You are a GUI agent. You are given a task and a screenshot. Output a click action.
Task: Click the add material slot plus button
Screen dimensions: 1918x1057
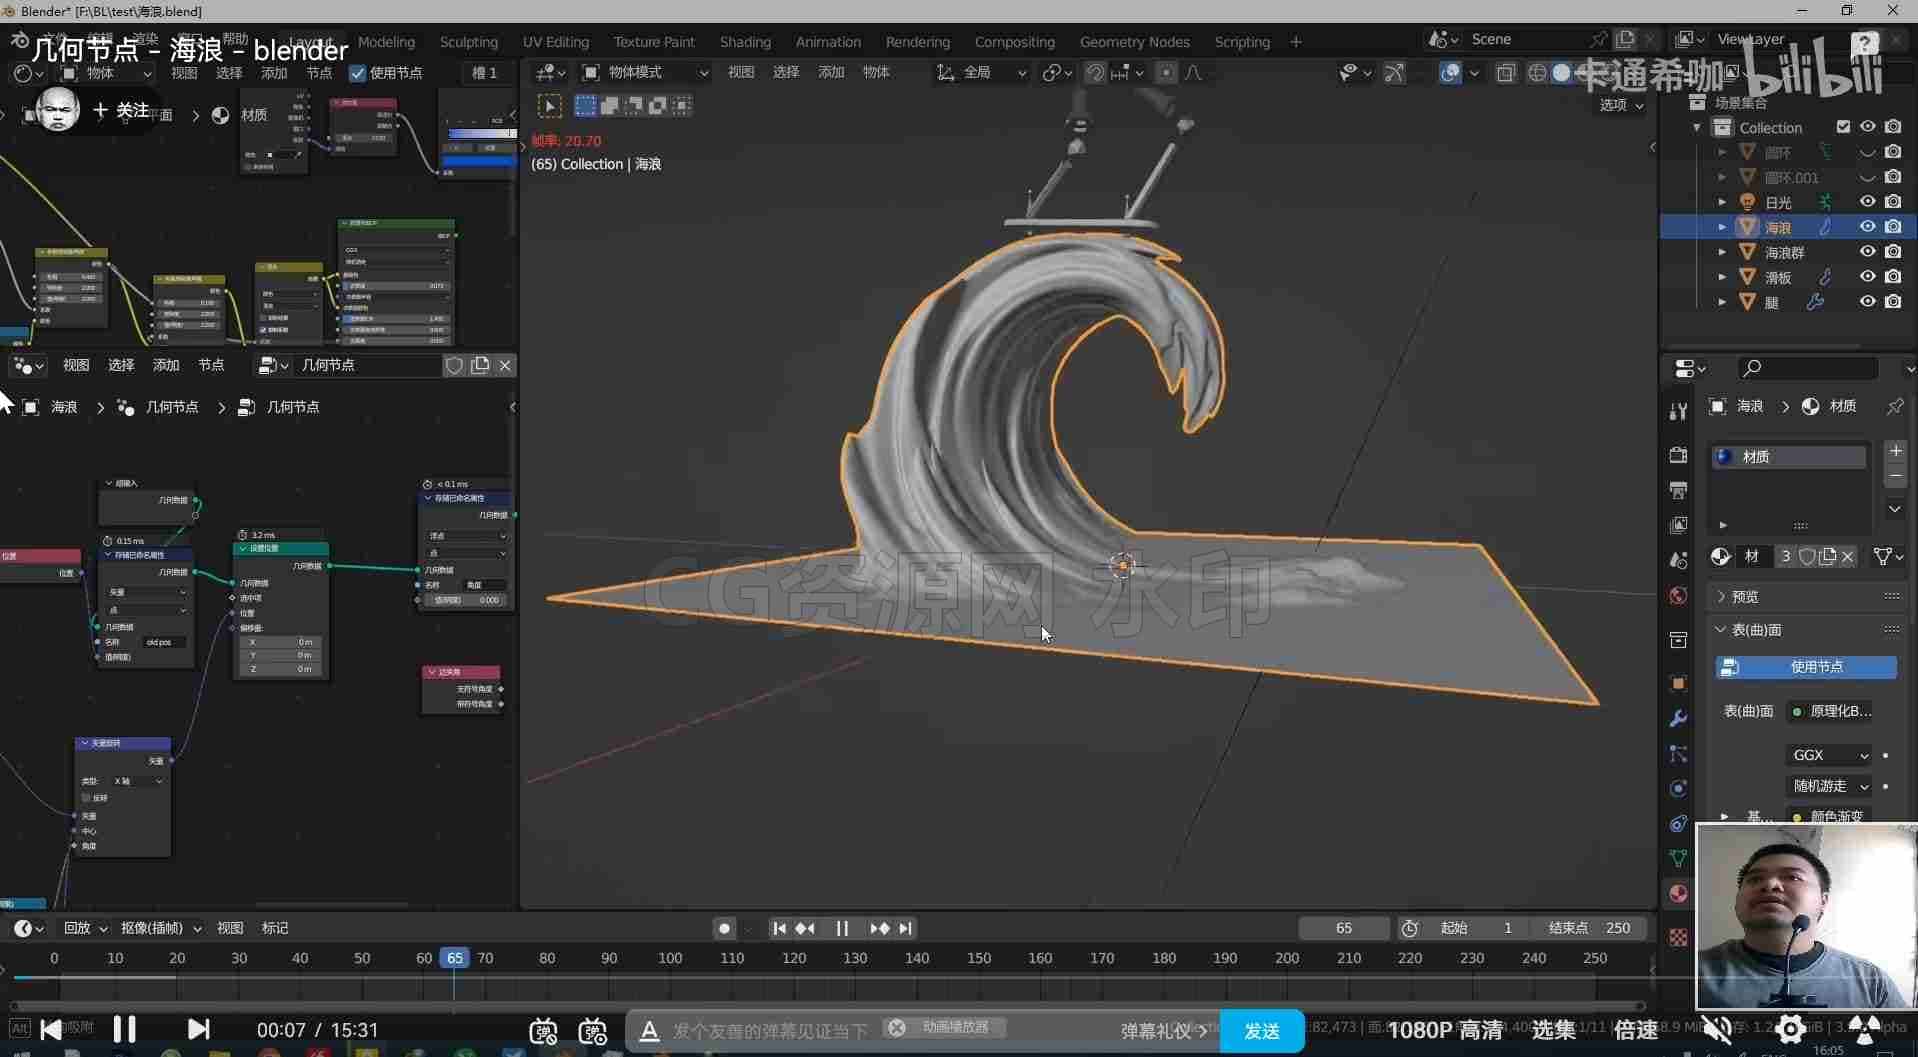tap(1895, 451)
